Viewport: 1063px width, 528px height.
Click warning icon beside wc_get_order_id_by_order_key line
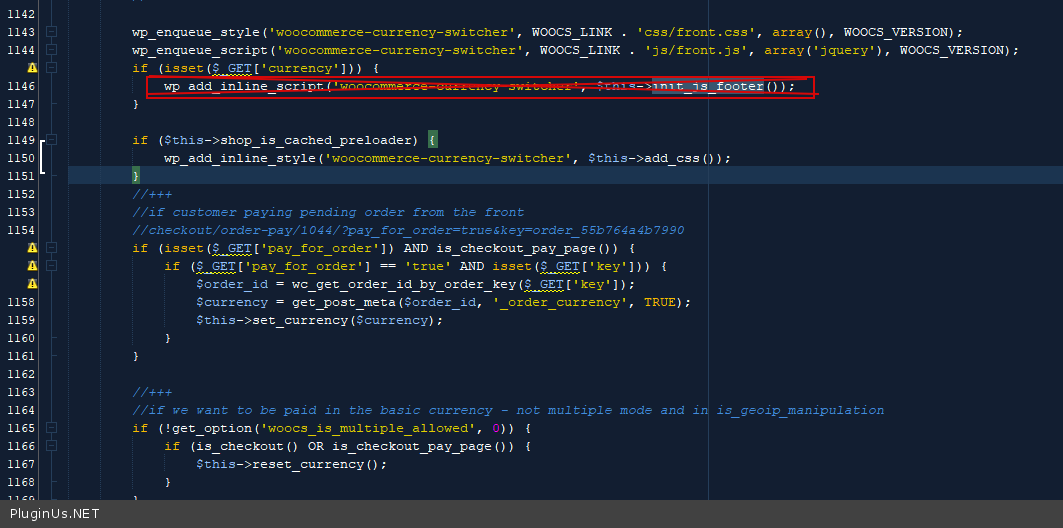point(32,284)
